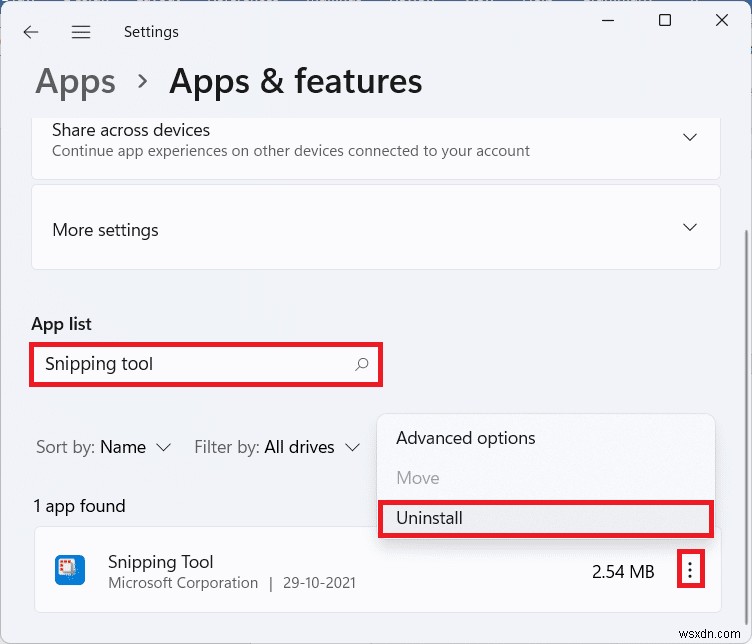Expand the More settings chevron
The width and height of the screenshot is (752, 644).
[689, 228]
